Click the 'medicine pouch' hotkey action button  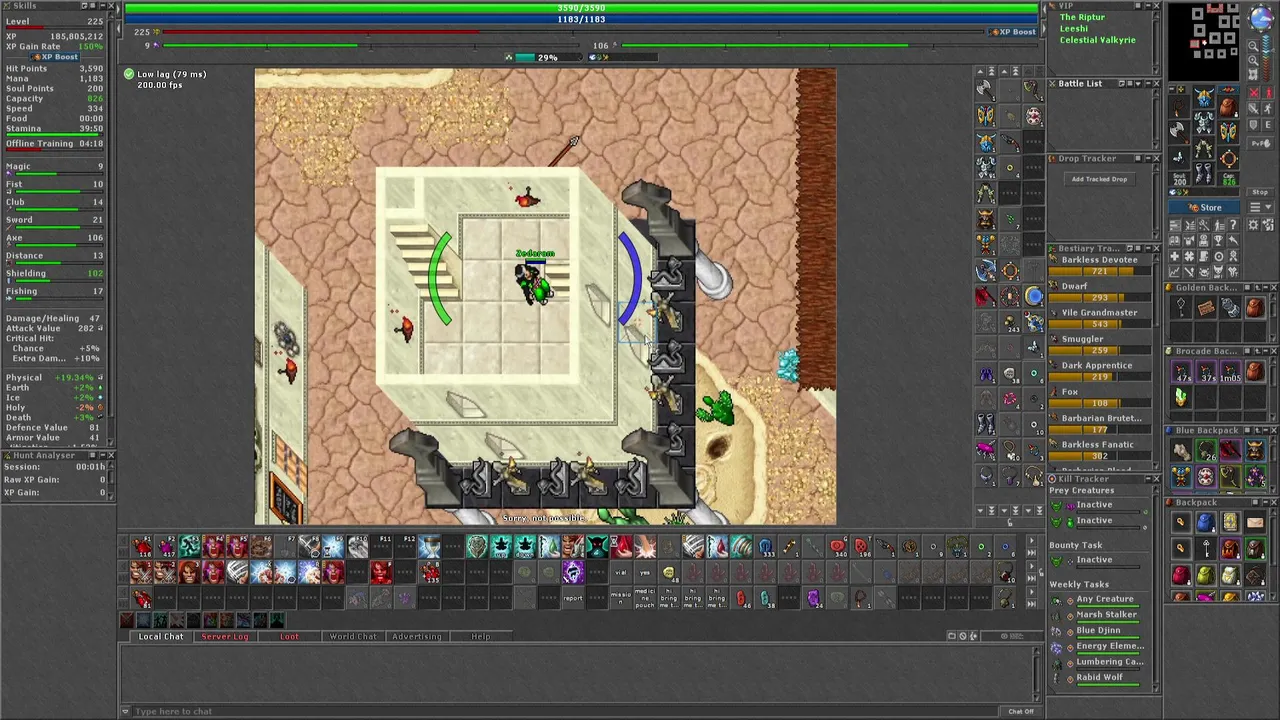(x=645, y=598)
